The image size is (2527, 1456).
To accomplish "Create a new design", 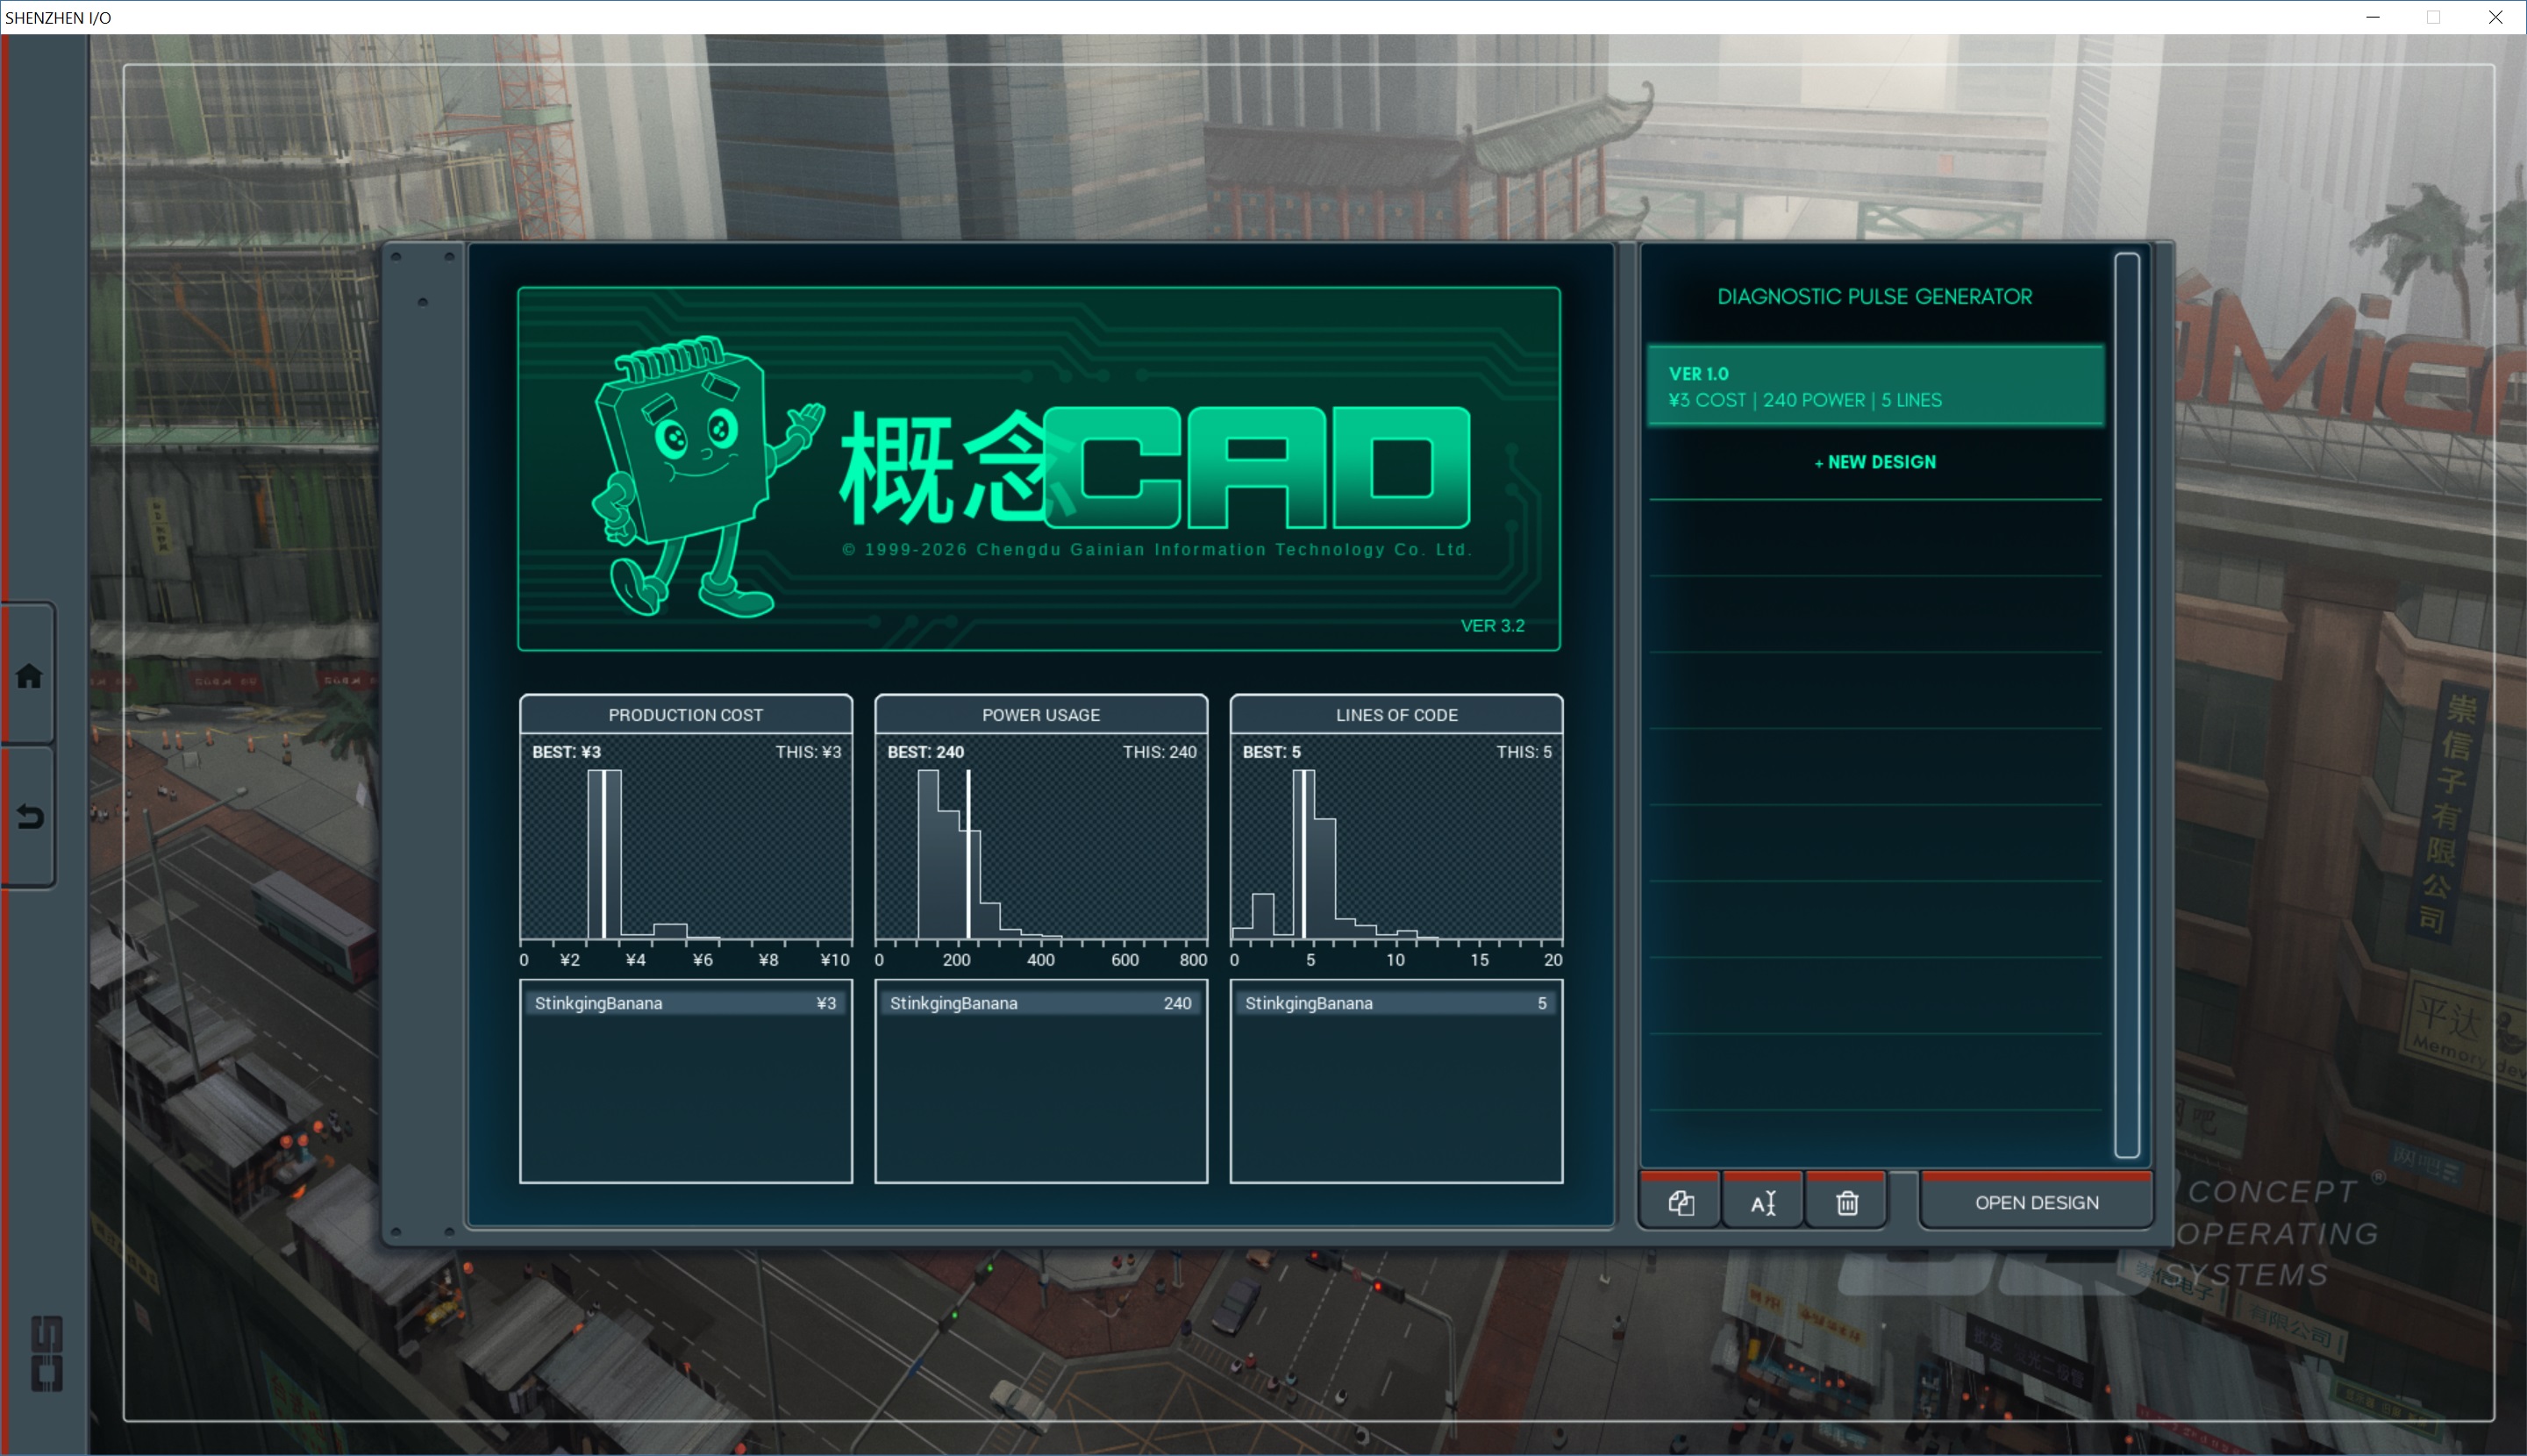I will [x=1874, y=462].
